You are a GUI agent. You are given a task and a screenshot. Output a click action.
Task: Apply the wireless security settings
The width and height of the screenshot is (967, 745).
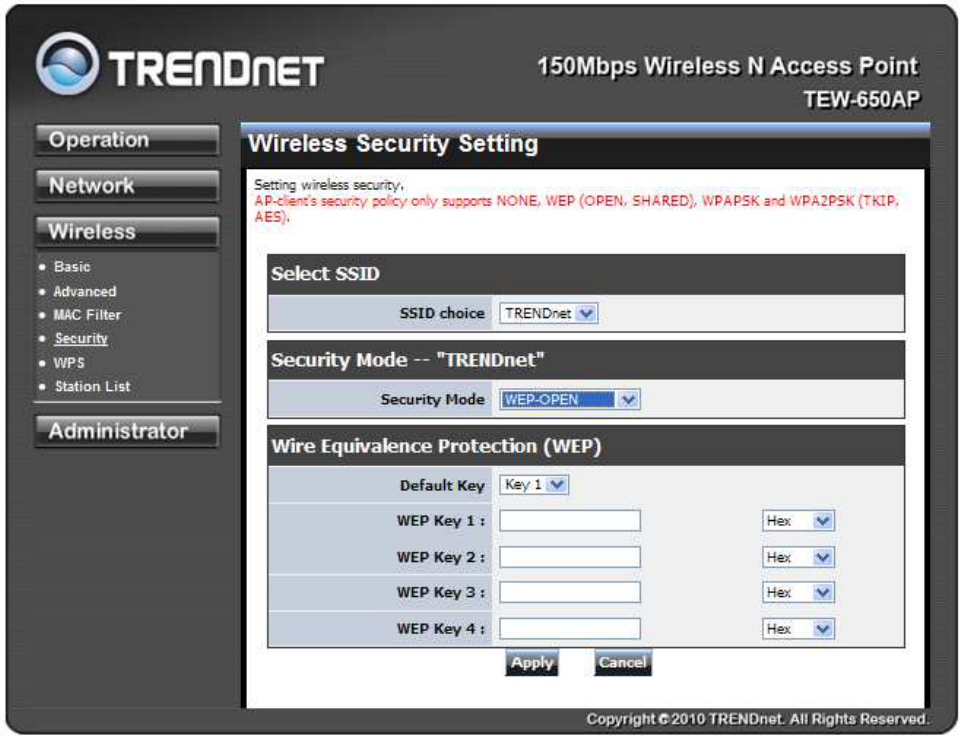coord(532,663)
